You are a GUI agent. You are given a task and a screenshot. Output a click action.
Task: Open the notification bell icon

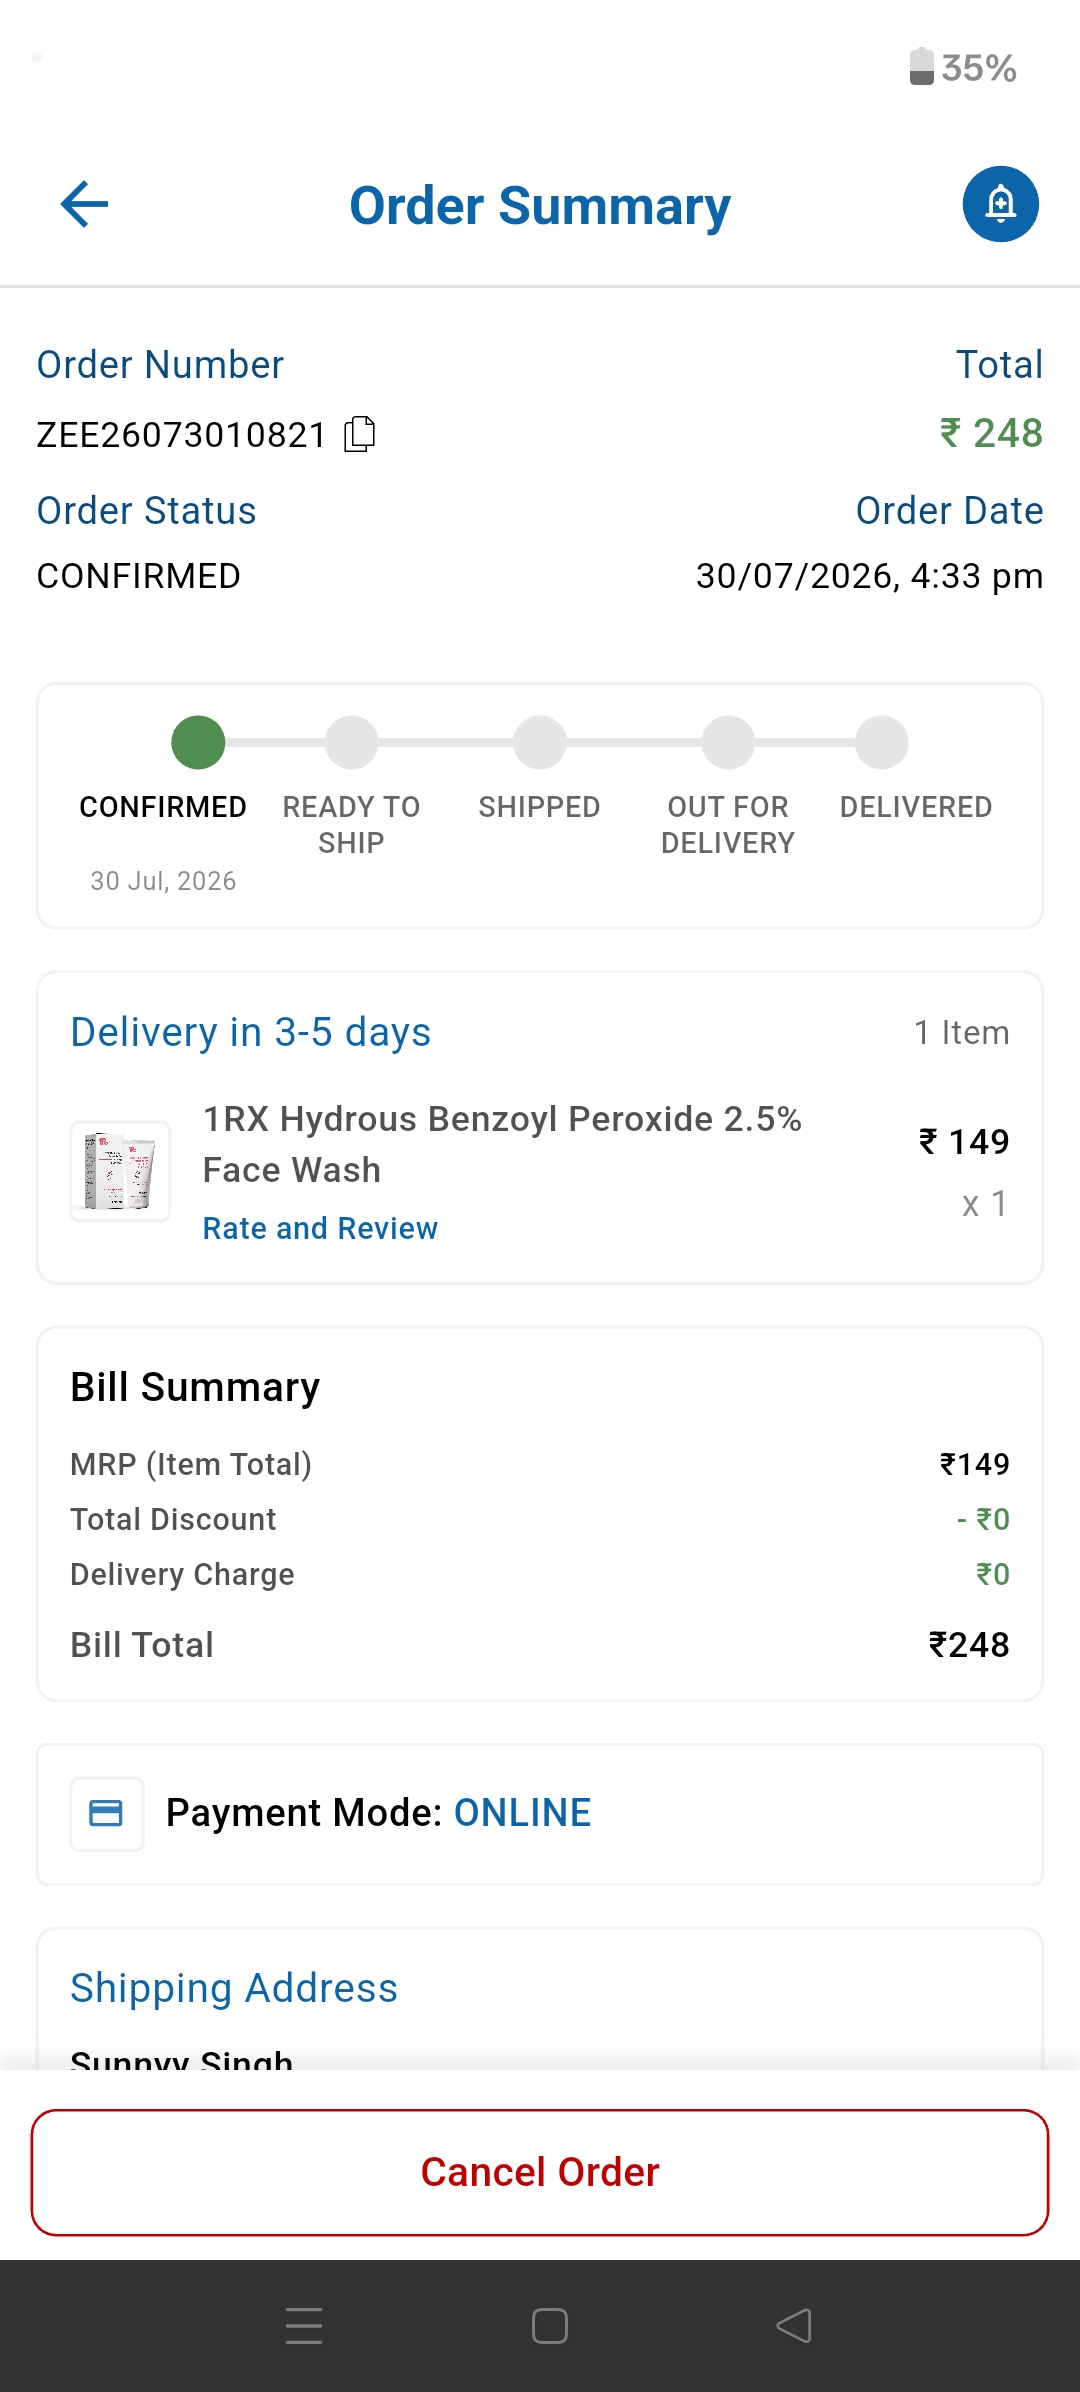pos(1000,204)
